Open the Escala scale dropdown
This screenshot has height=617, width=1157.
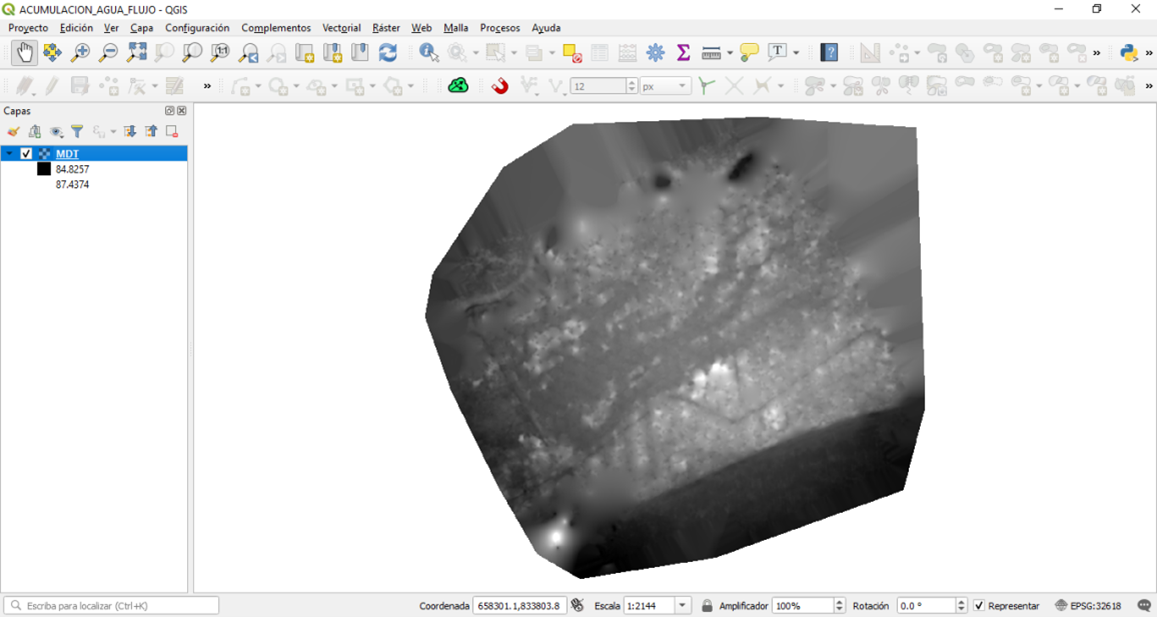[682, 606]
